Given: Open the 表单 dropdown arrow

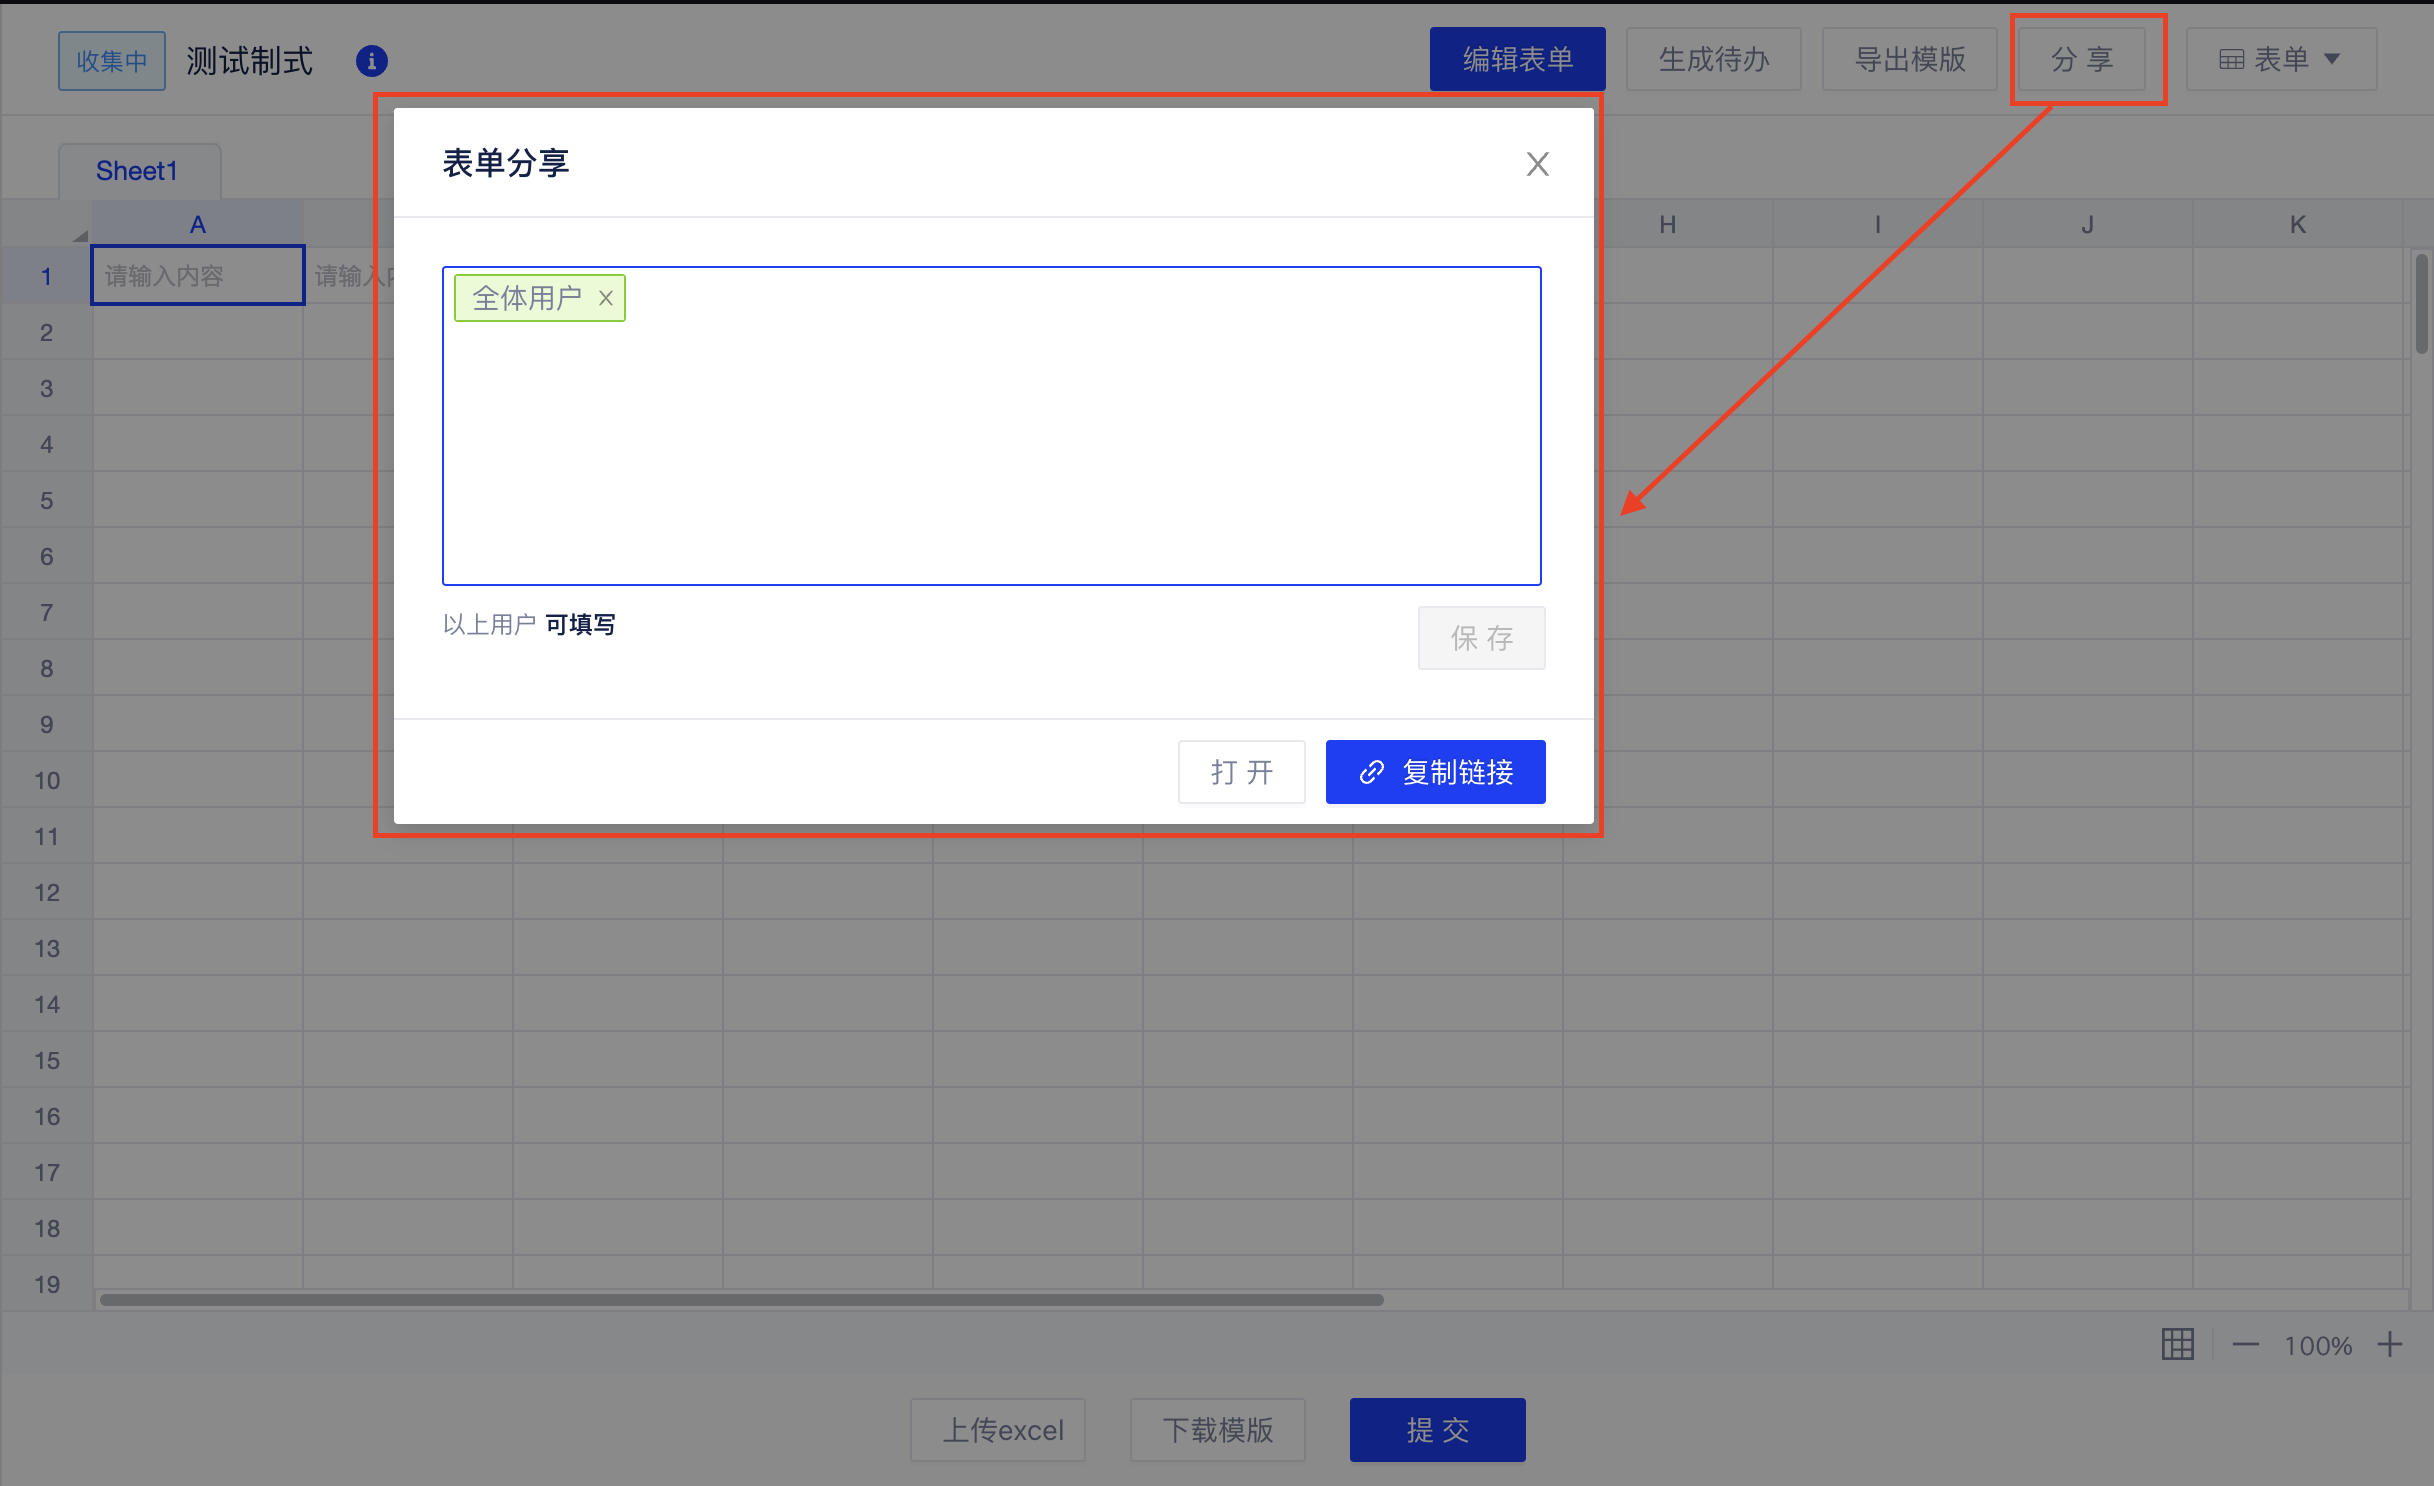Looking at the screenshot, I should [2333, 59].
